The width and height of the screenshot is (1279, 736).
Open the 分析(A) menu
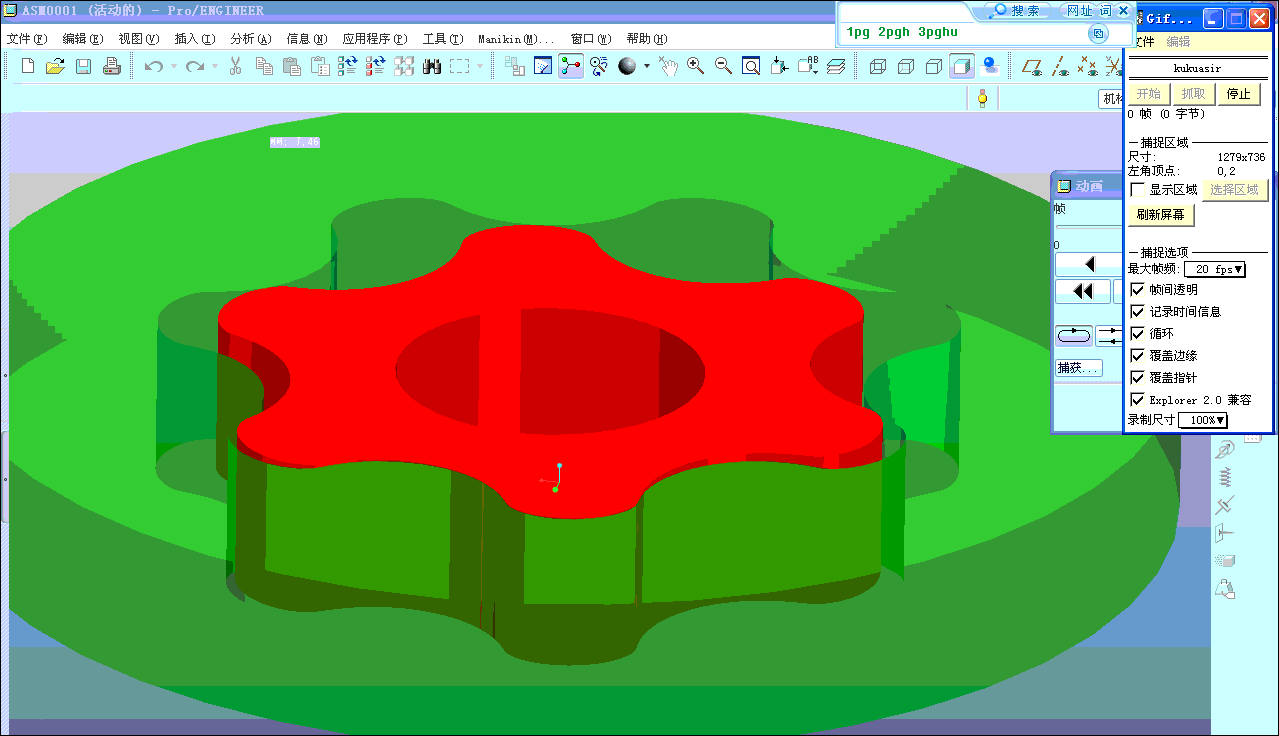250,39
